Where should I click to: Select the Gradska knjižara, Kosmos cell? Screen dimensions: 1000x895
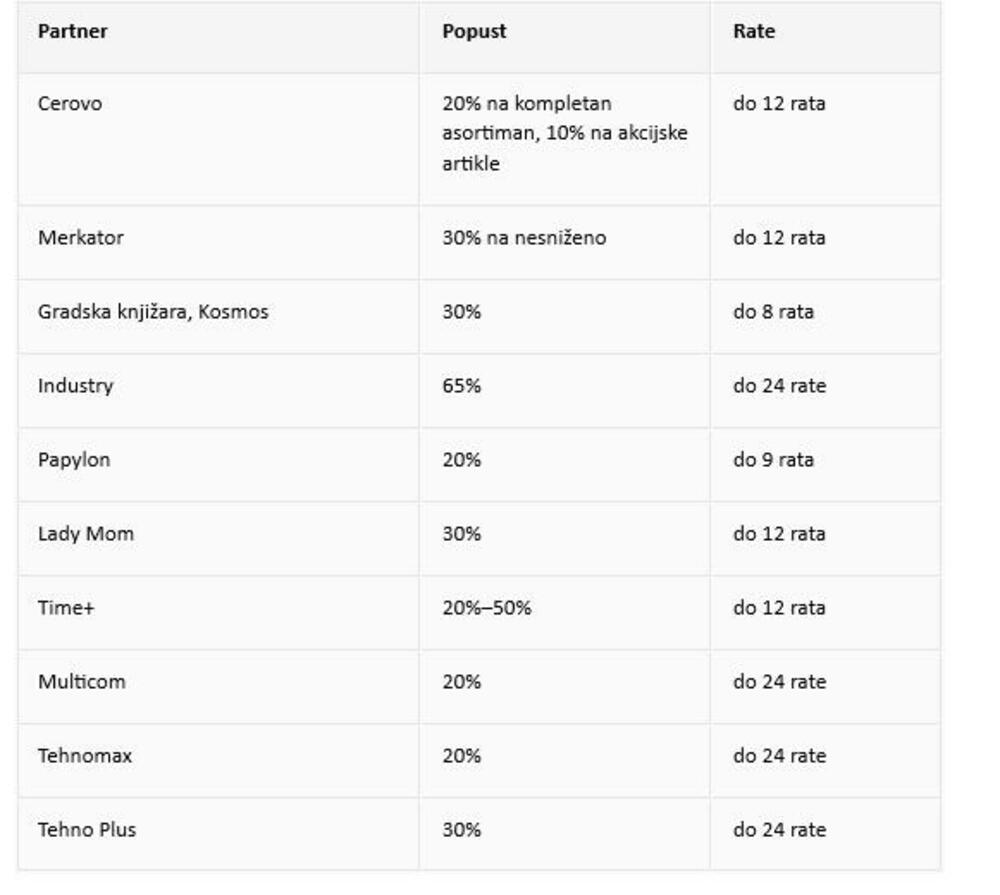(x=153, y=312)
